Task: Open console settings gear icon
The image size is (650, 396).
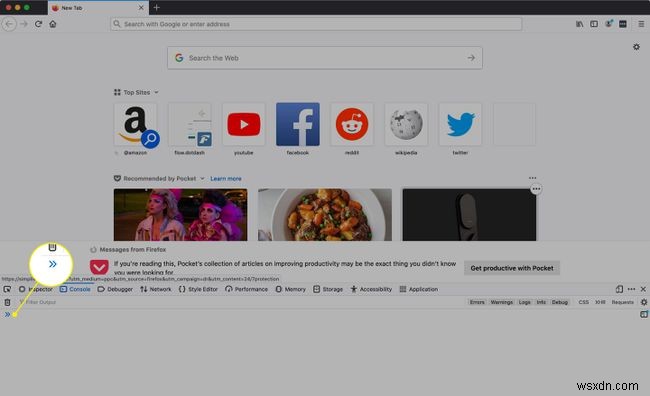Action: (644, 302)
